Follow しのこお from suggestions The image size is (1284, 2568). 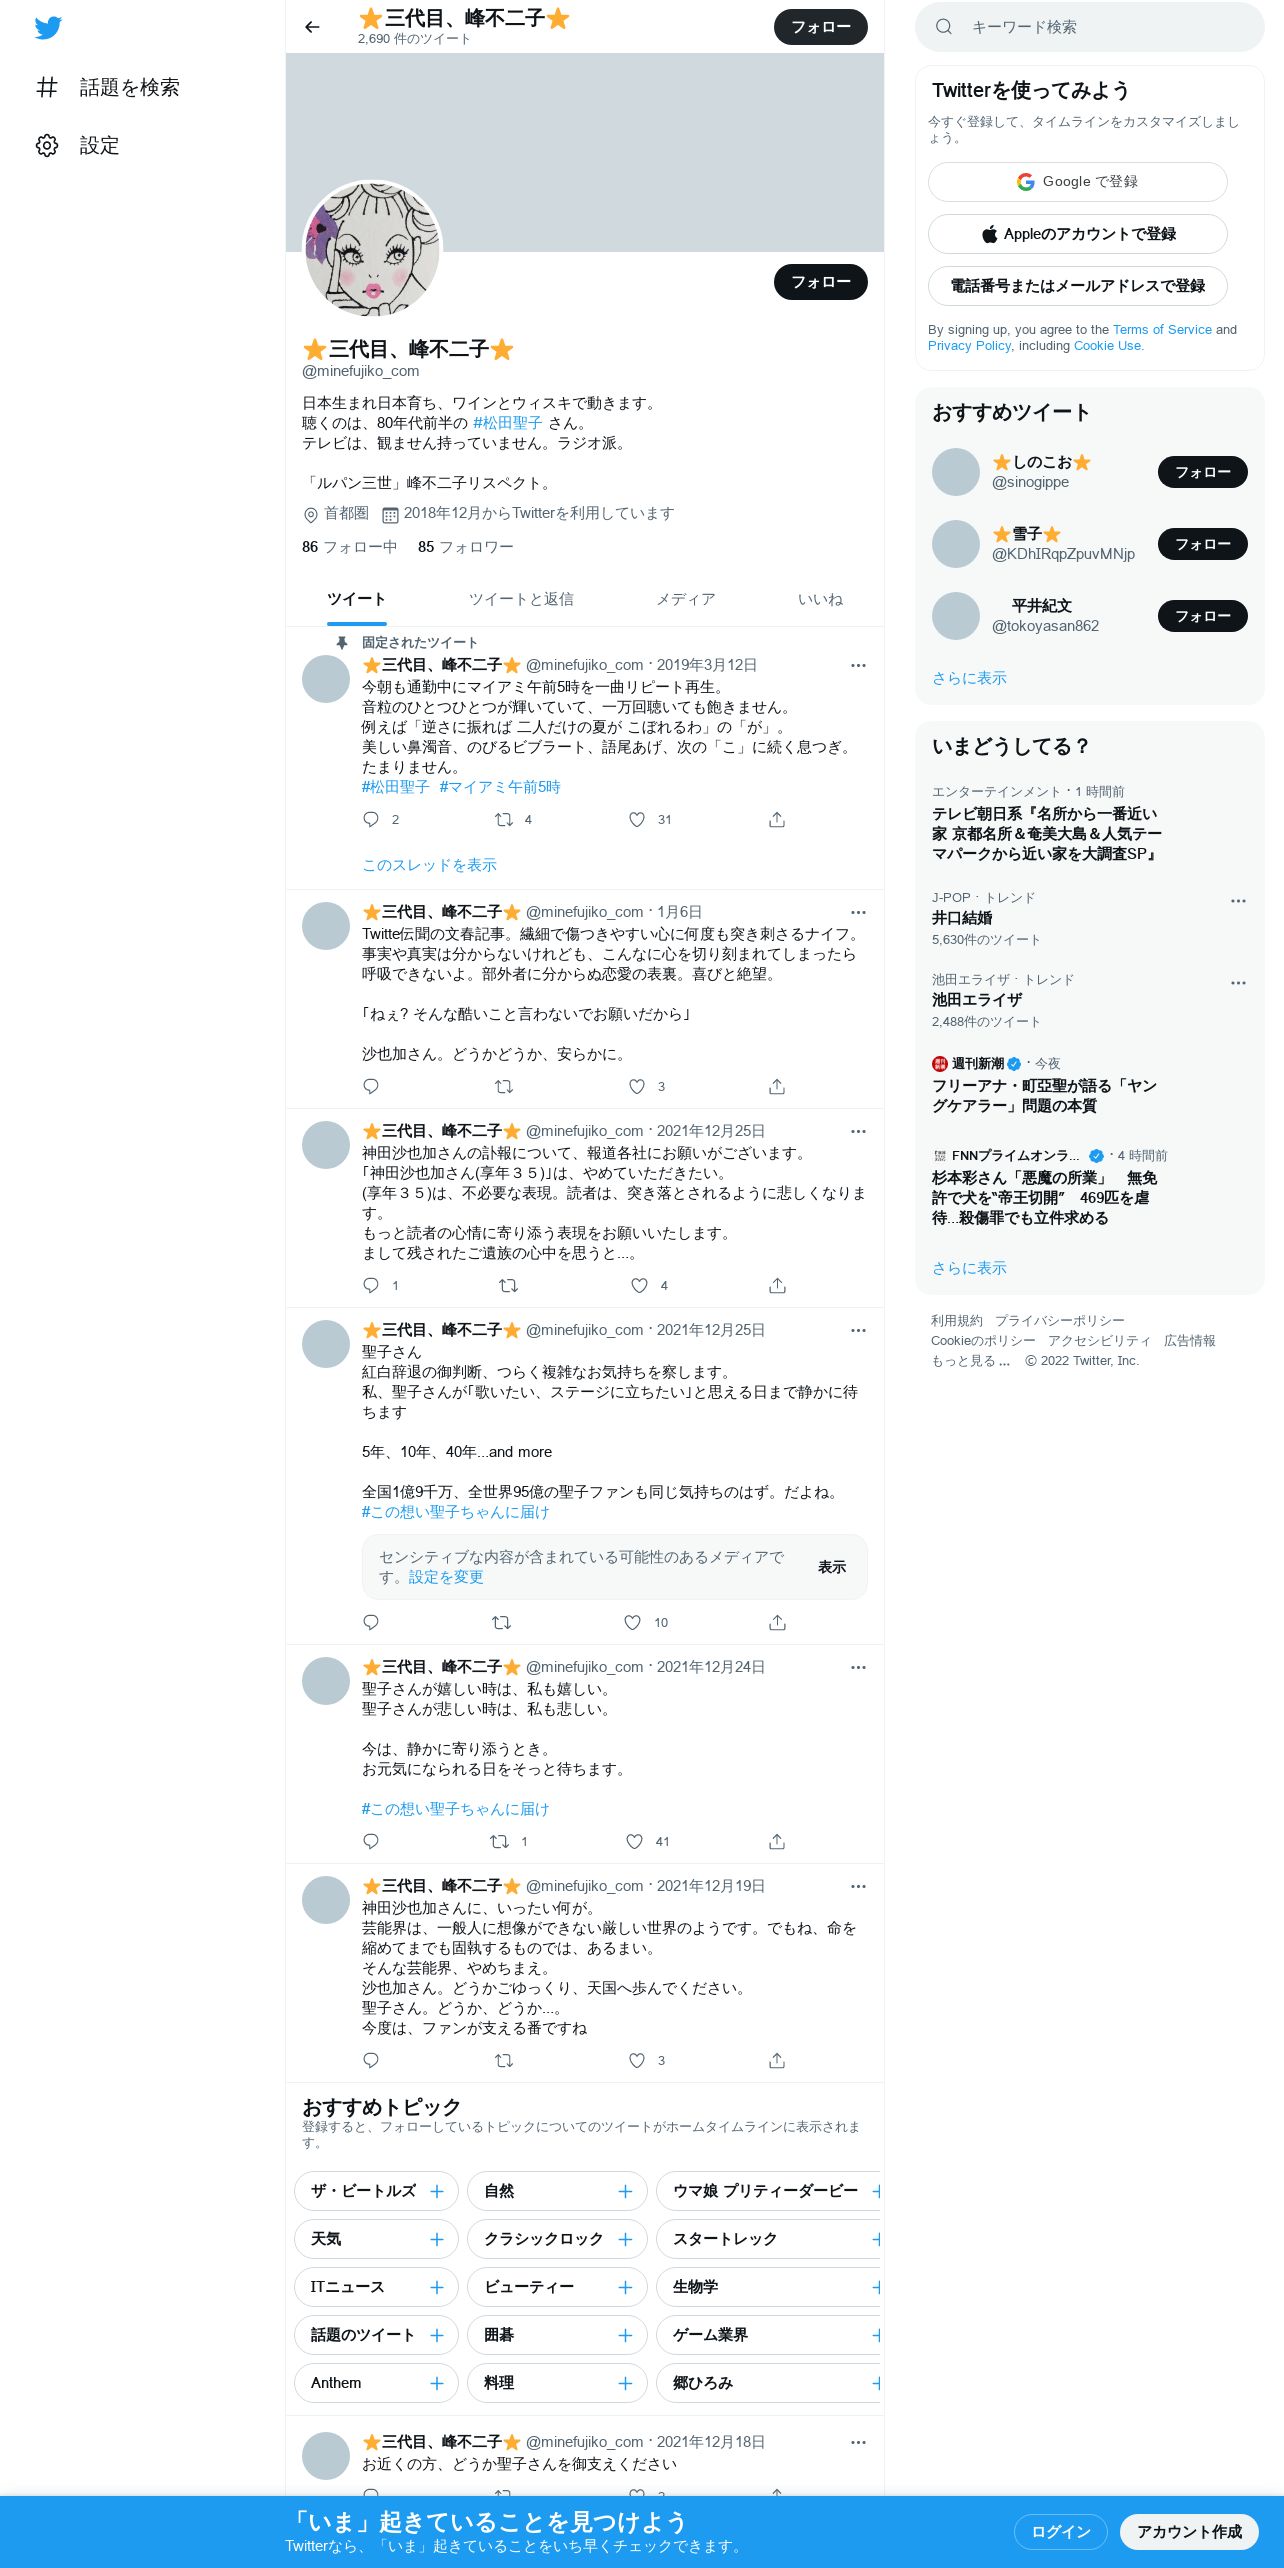tap(1202, 472)
